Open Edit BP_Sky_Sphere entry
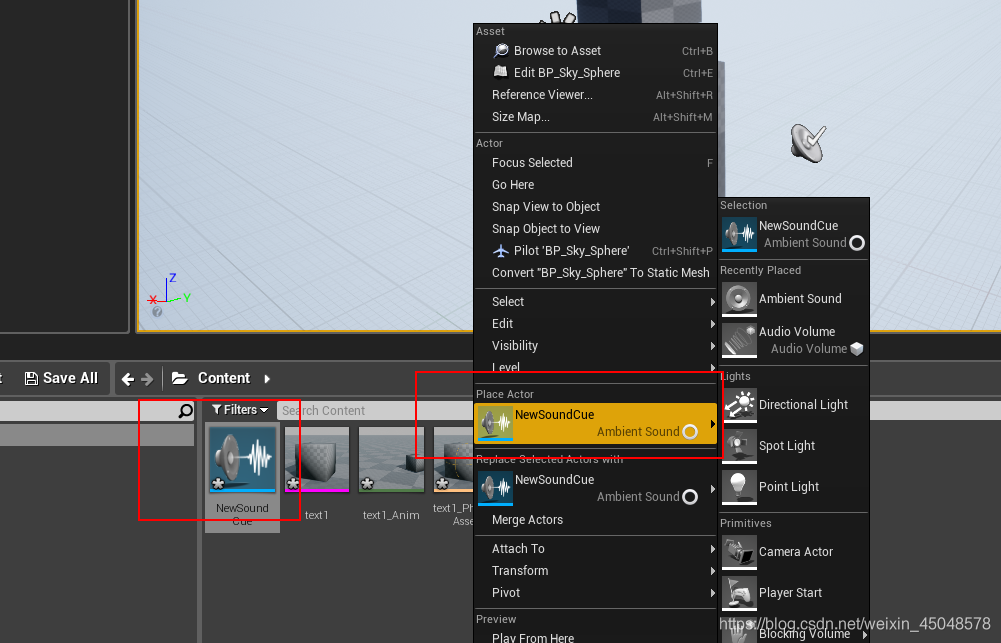Image resolution: width=1001 pixels, height=643 pixels. point(595,73)
